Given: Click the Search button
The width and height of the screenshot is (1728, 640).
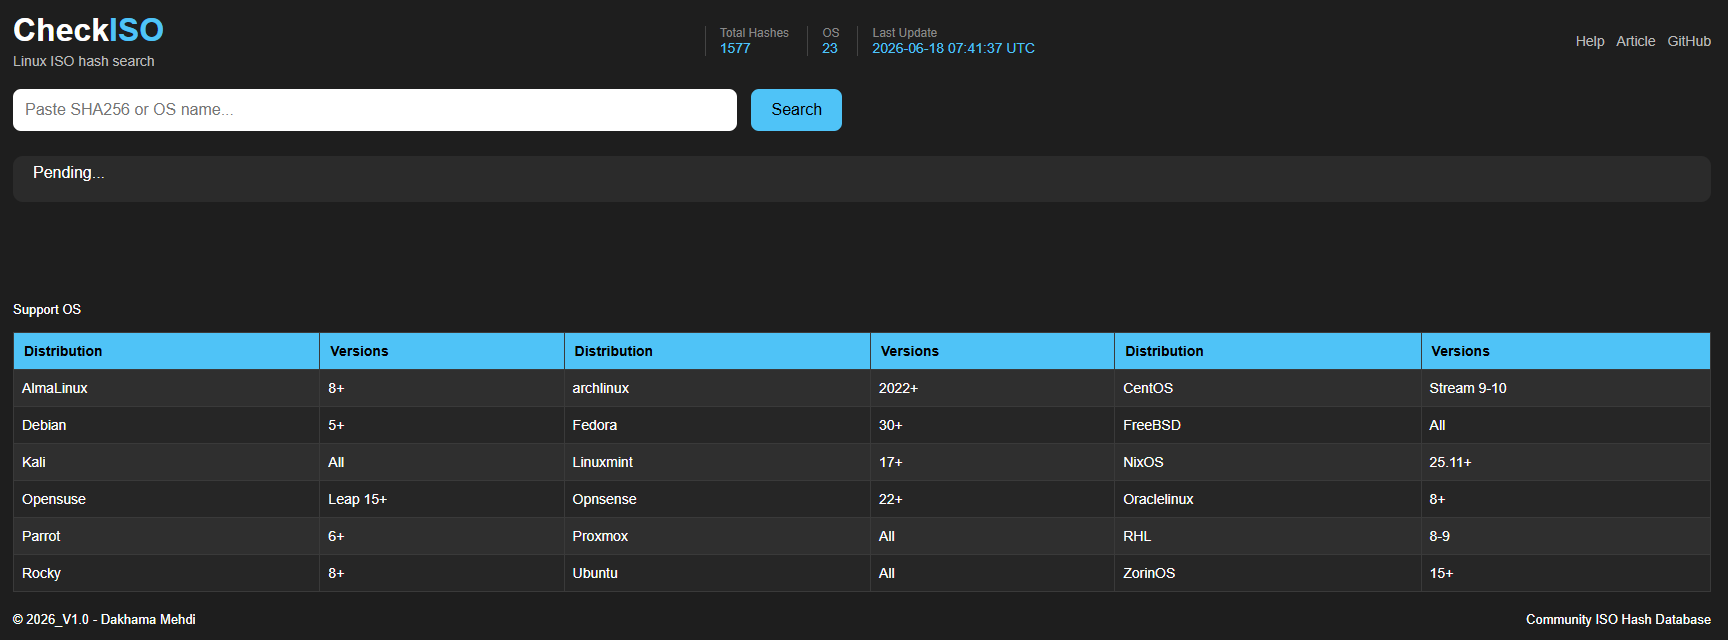Looking at the screenshot, I should [x=796, y=110].
